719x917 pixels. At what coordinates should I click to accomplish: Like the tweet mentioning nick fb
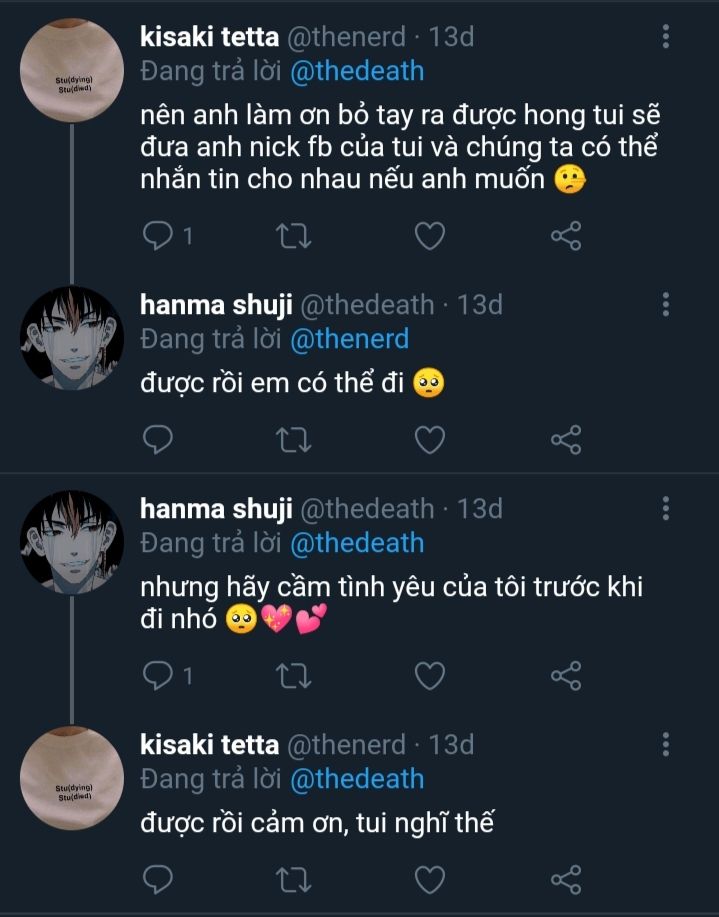coord(429,236)
